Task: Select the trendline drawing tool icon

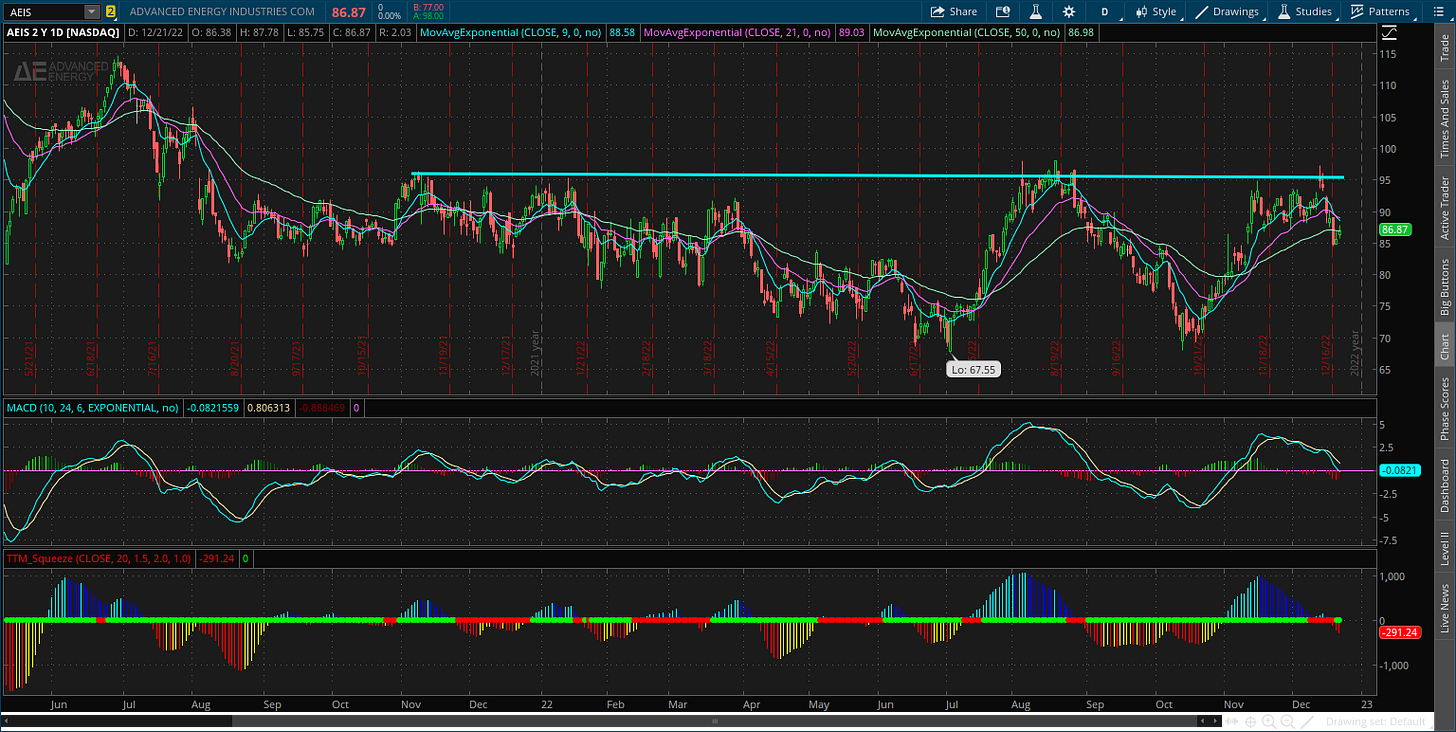Action: 1305,721
